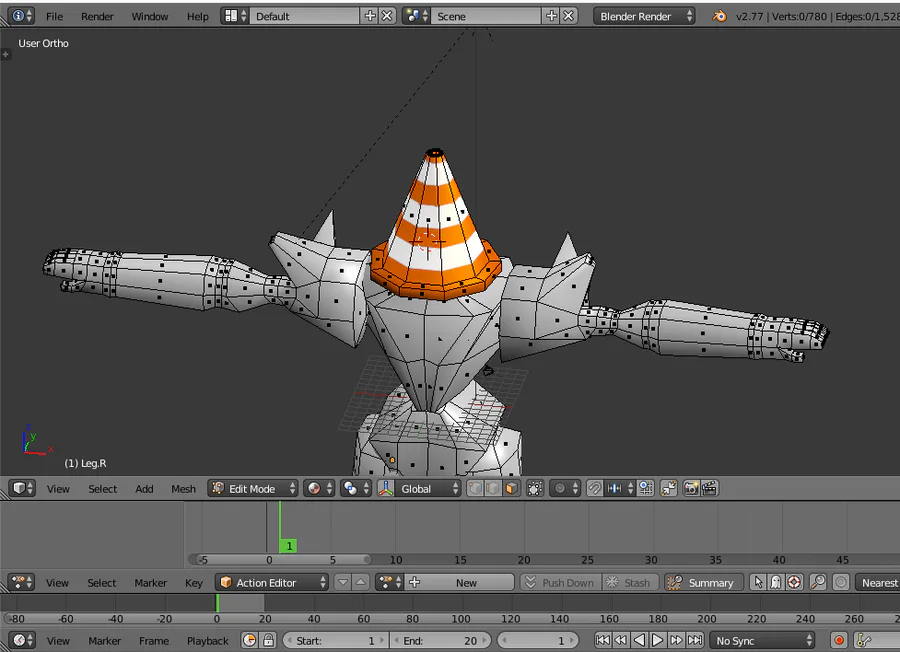Jump to the first frame

coord(603,641)
